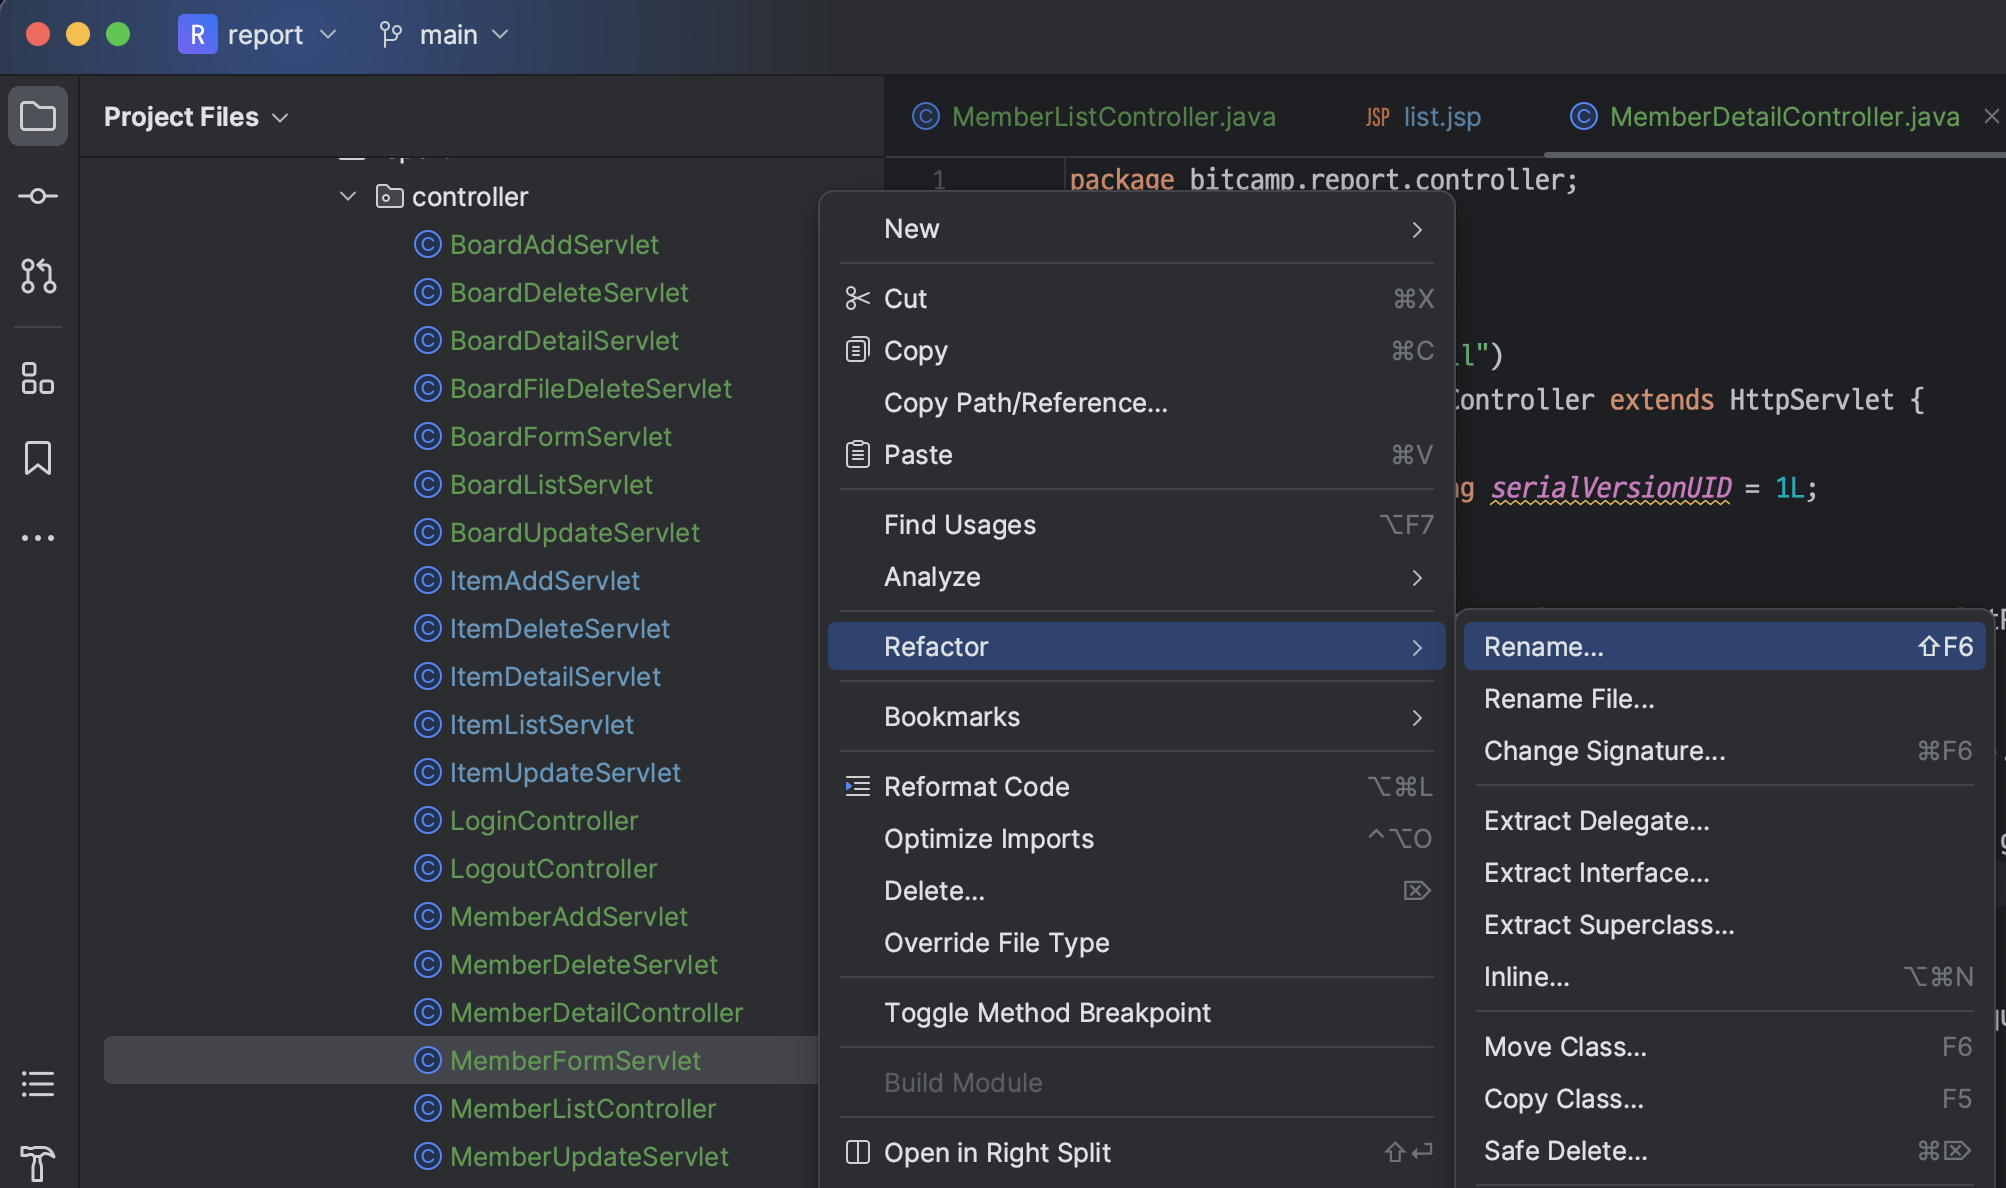
Task: Open the TODO list sidebar icon
Action: click(x=38, y=1083)
